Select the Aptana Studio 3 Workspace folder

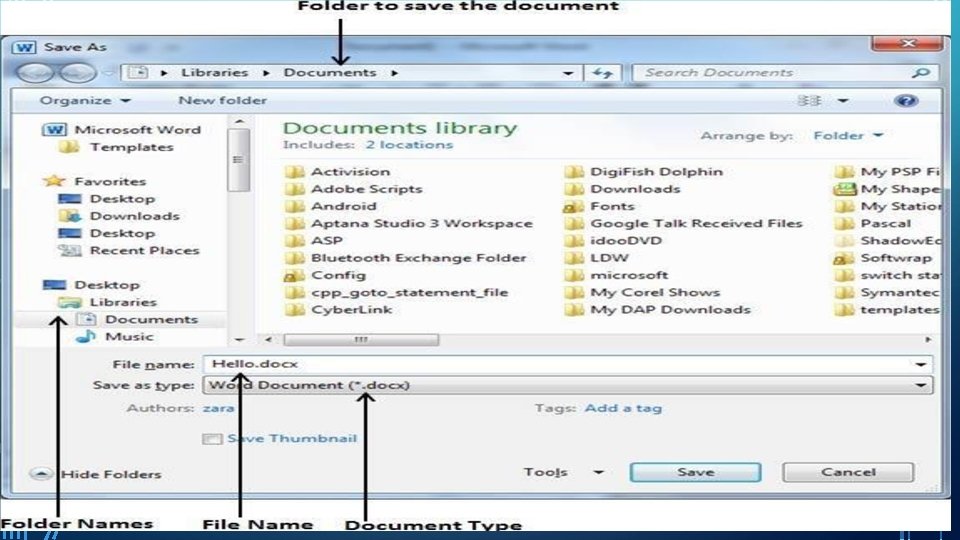[422, 223]
